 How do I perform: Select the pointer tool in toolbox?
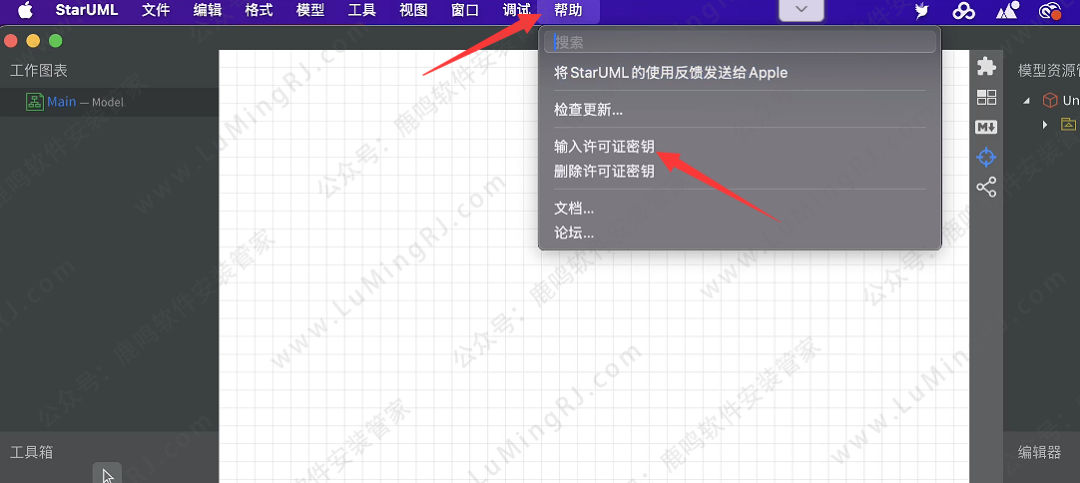point(107,473)
